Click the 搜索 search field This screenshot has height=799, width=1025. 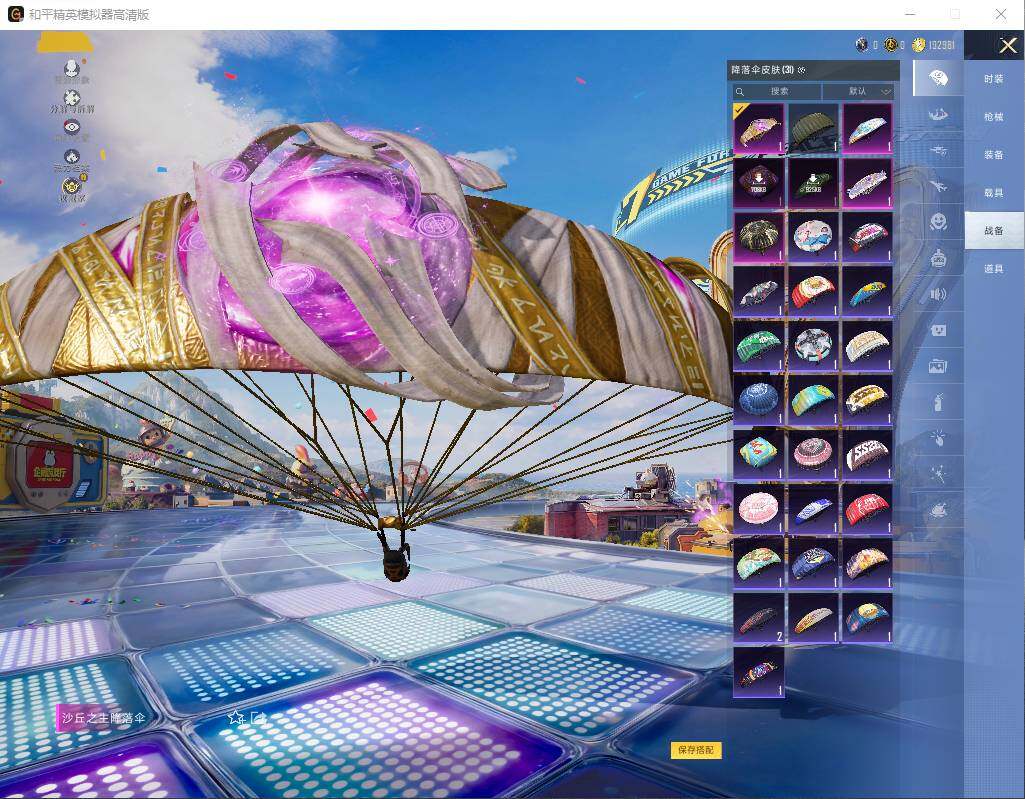(x=778, y=91)
